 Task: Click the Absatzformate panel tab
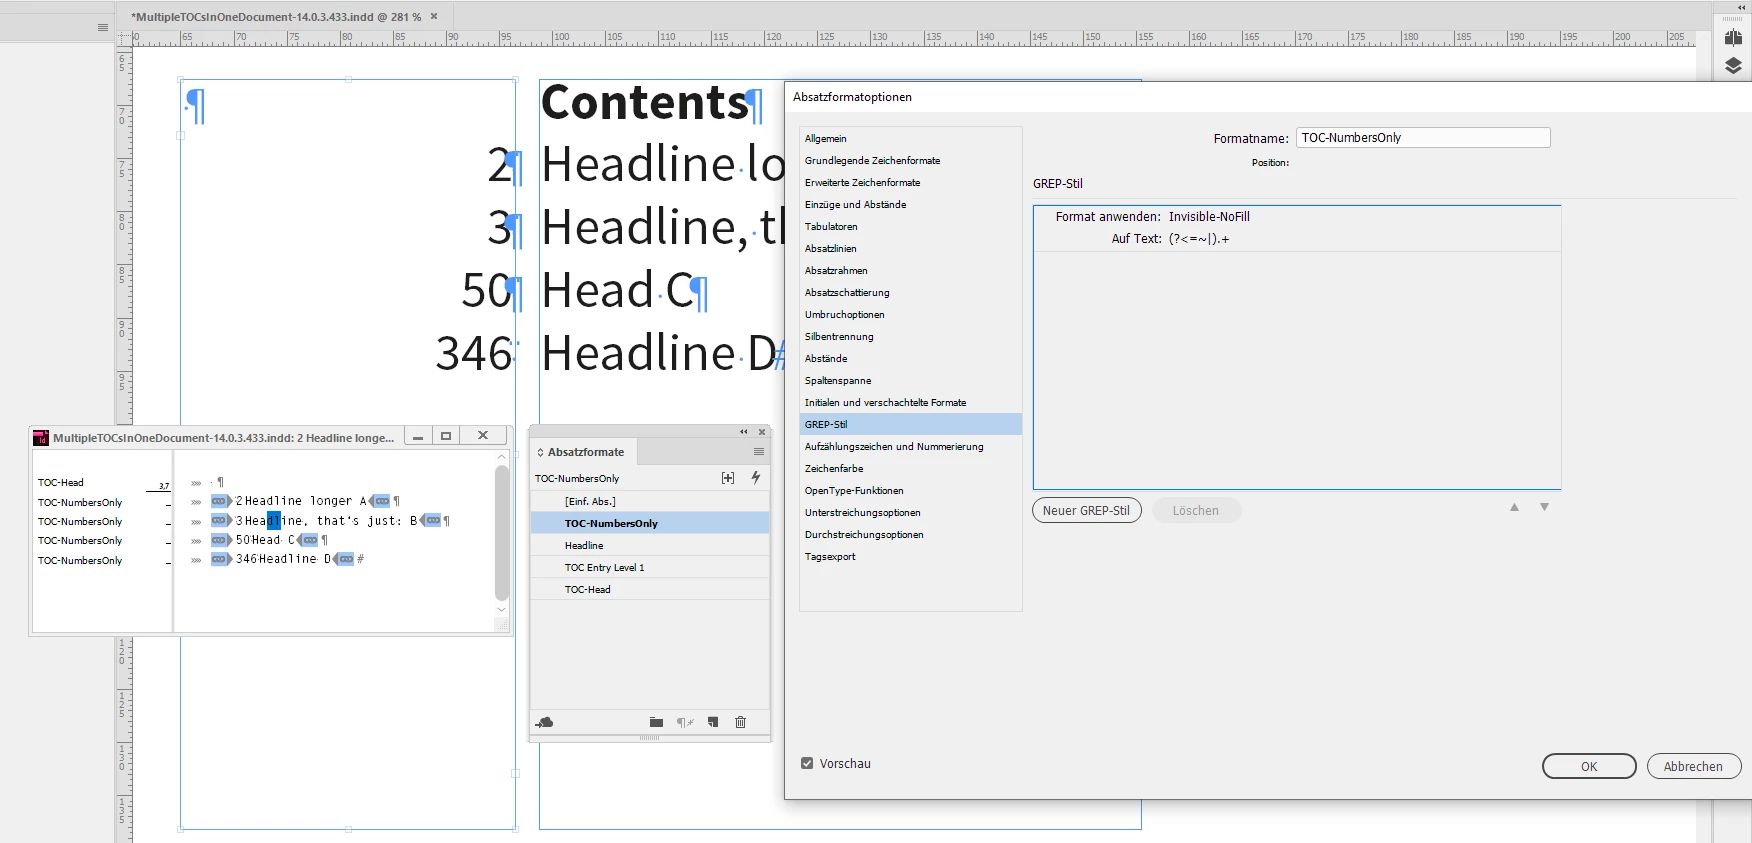(584, 452)
